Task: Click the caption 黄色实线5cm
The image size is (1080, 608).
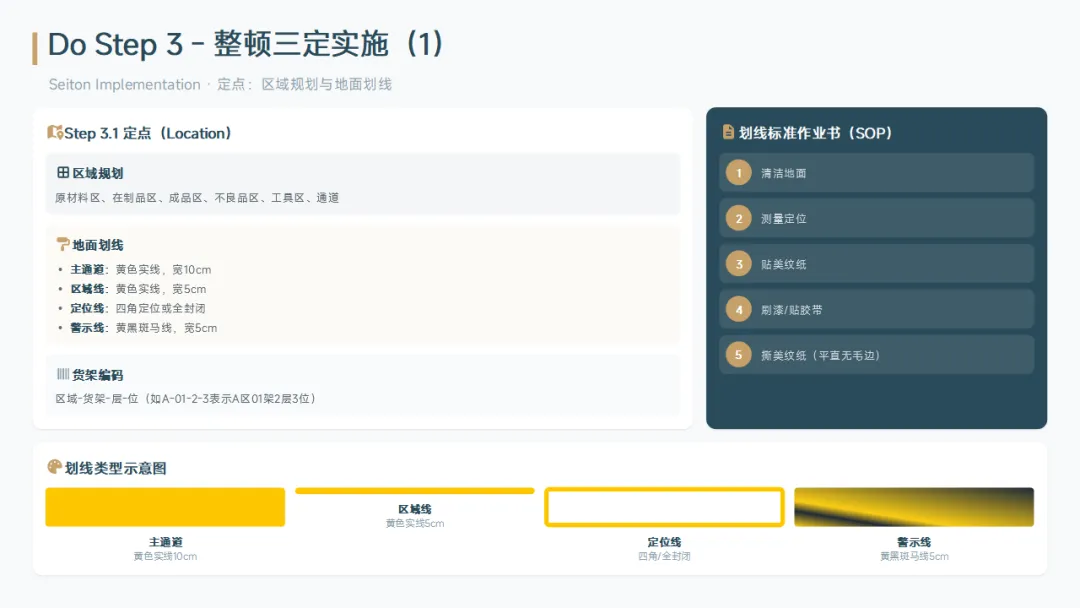Action: point(415,523)
